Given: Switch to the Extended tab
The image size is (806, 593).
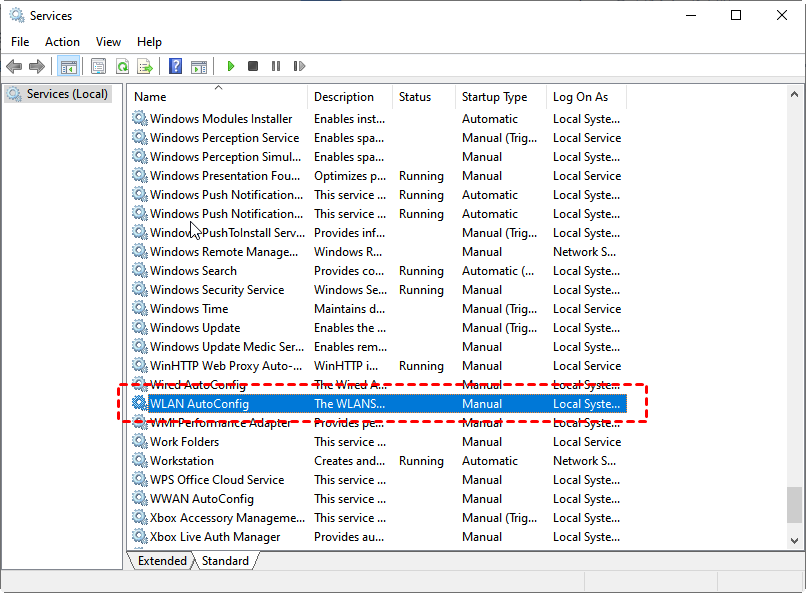Looking at the screenshot, I should coord(162,561).
